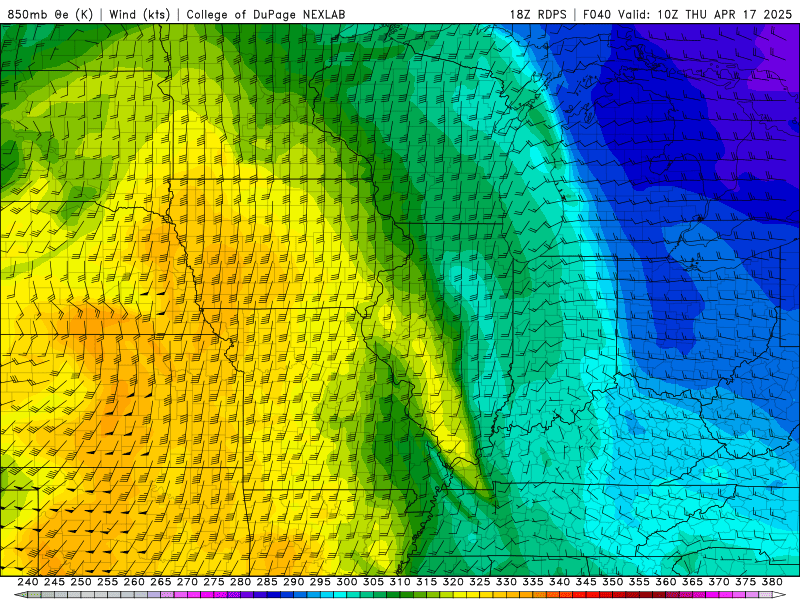Click the 'Wind (kts)' header label
This screenshot has width=800, height=600.
coord(139,14)
